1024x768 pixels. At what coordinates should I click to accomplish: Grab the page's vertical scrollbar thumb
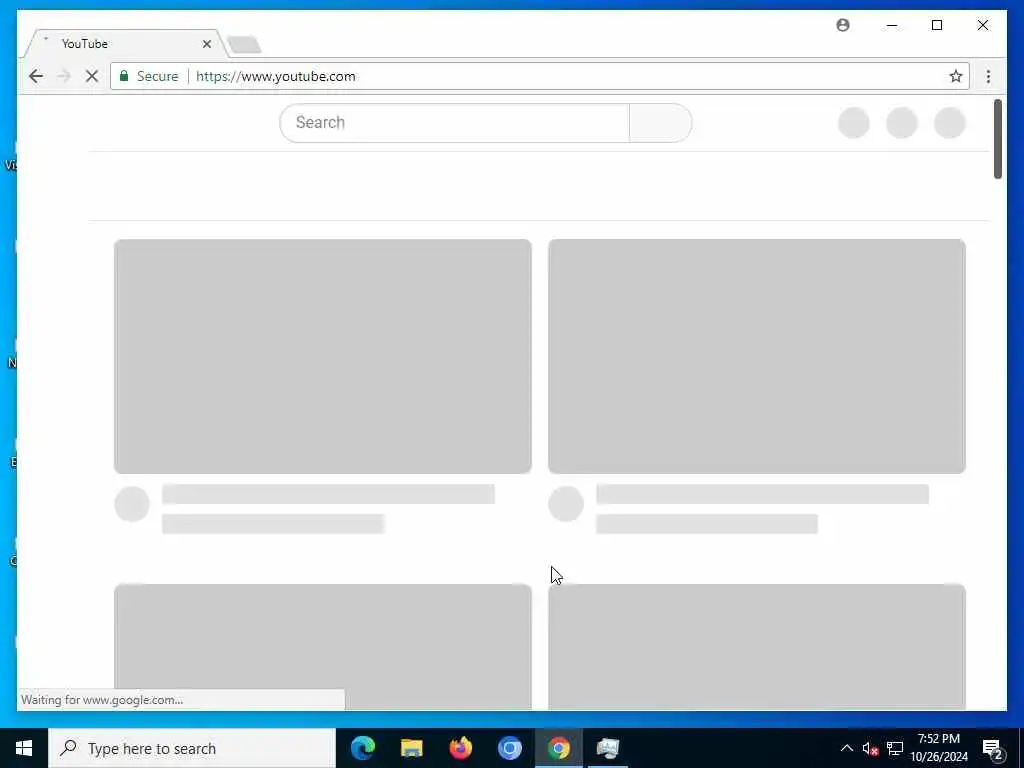click(x=997, y=138)
